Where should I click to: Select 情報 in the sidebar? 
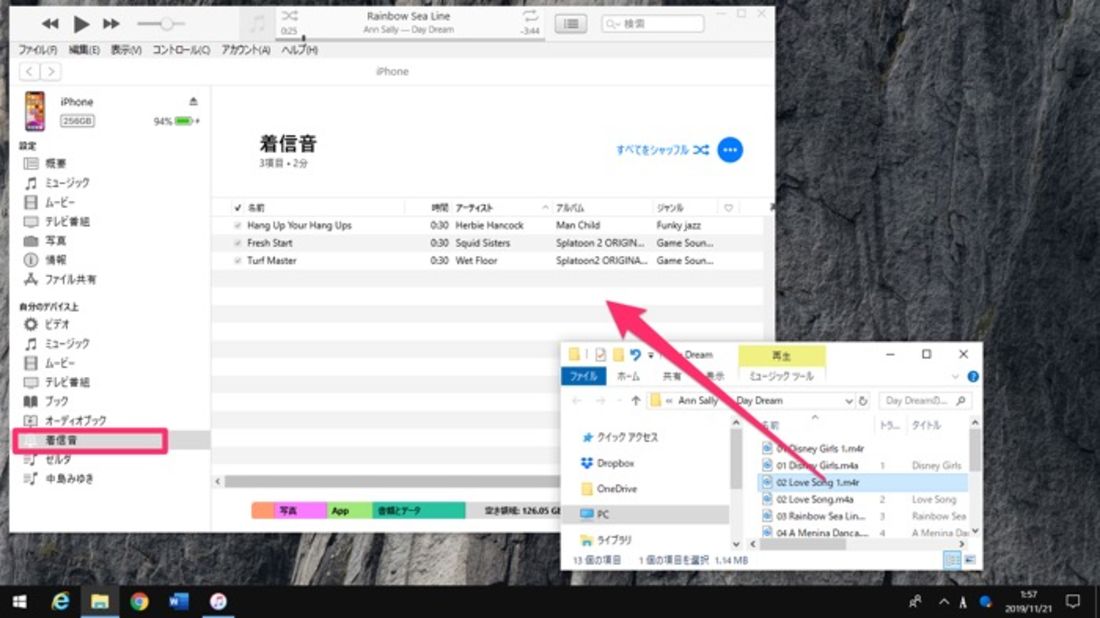pos(55,260)
